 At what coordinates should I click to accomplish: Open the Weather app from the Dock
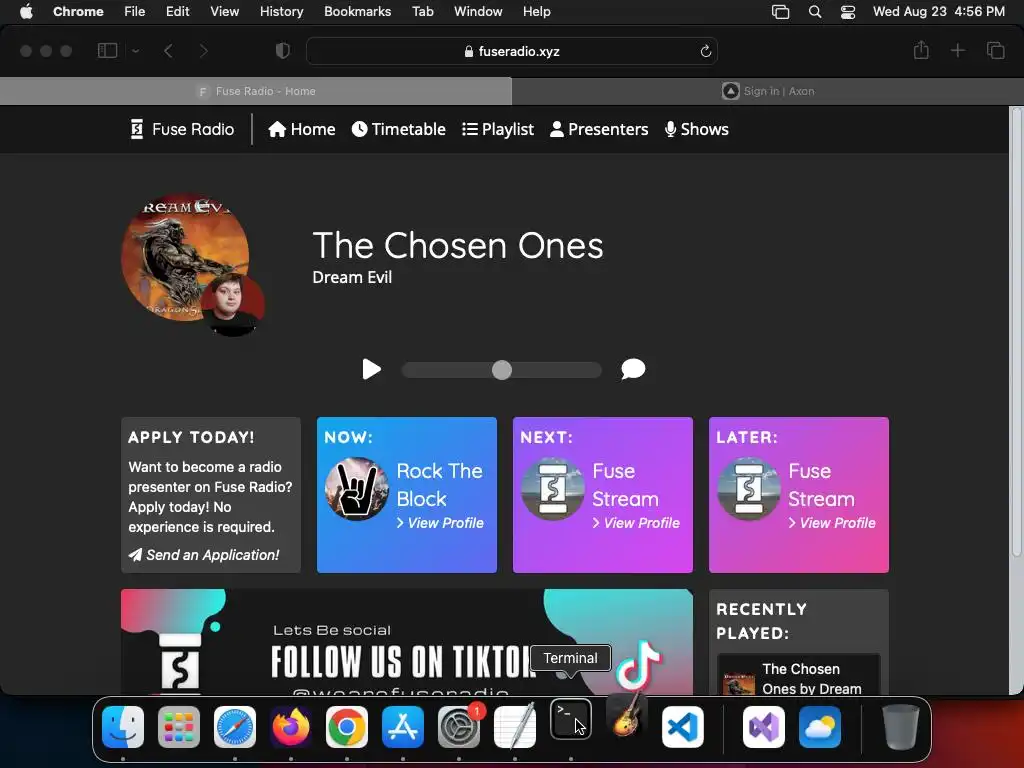pos(820,727)
